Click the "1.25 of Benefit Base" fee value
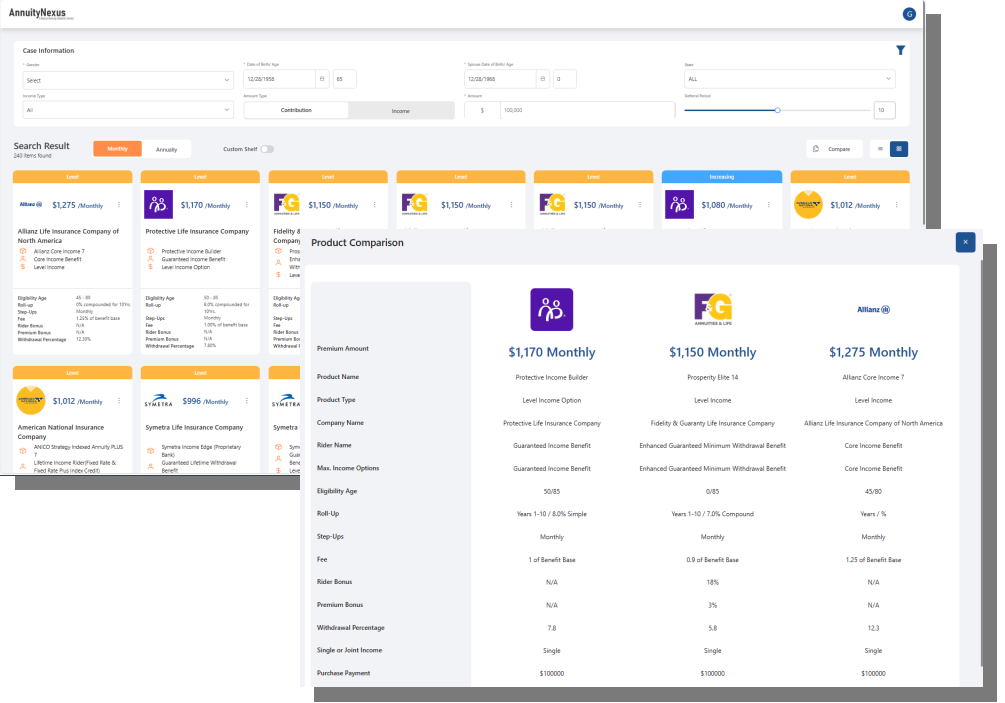The width and height of the screenshot is (1005, 703). (x=874, y=560)
